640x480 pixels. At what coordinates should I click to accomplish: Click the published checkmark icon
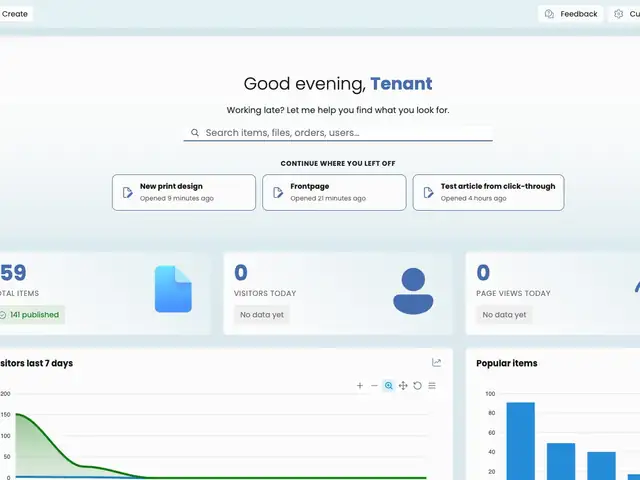click(3, 315)
